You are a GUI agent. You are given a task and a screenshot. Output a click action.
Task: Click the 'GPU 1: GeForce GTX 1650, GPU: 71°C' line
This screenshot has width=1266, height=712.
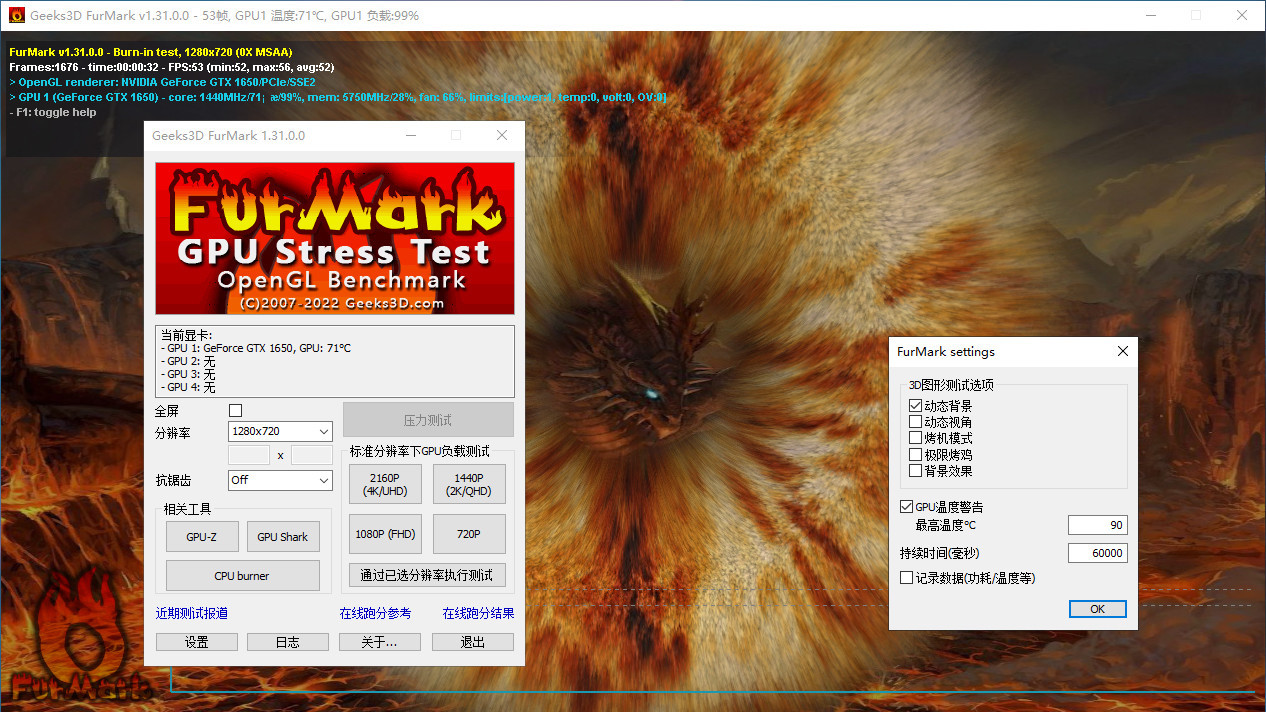[x=256, y=348]
